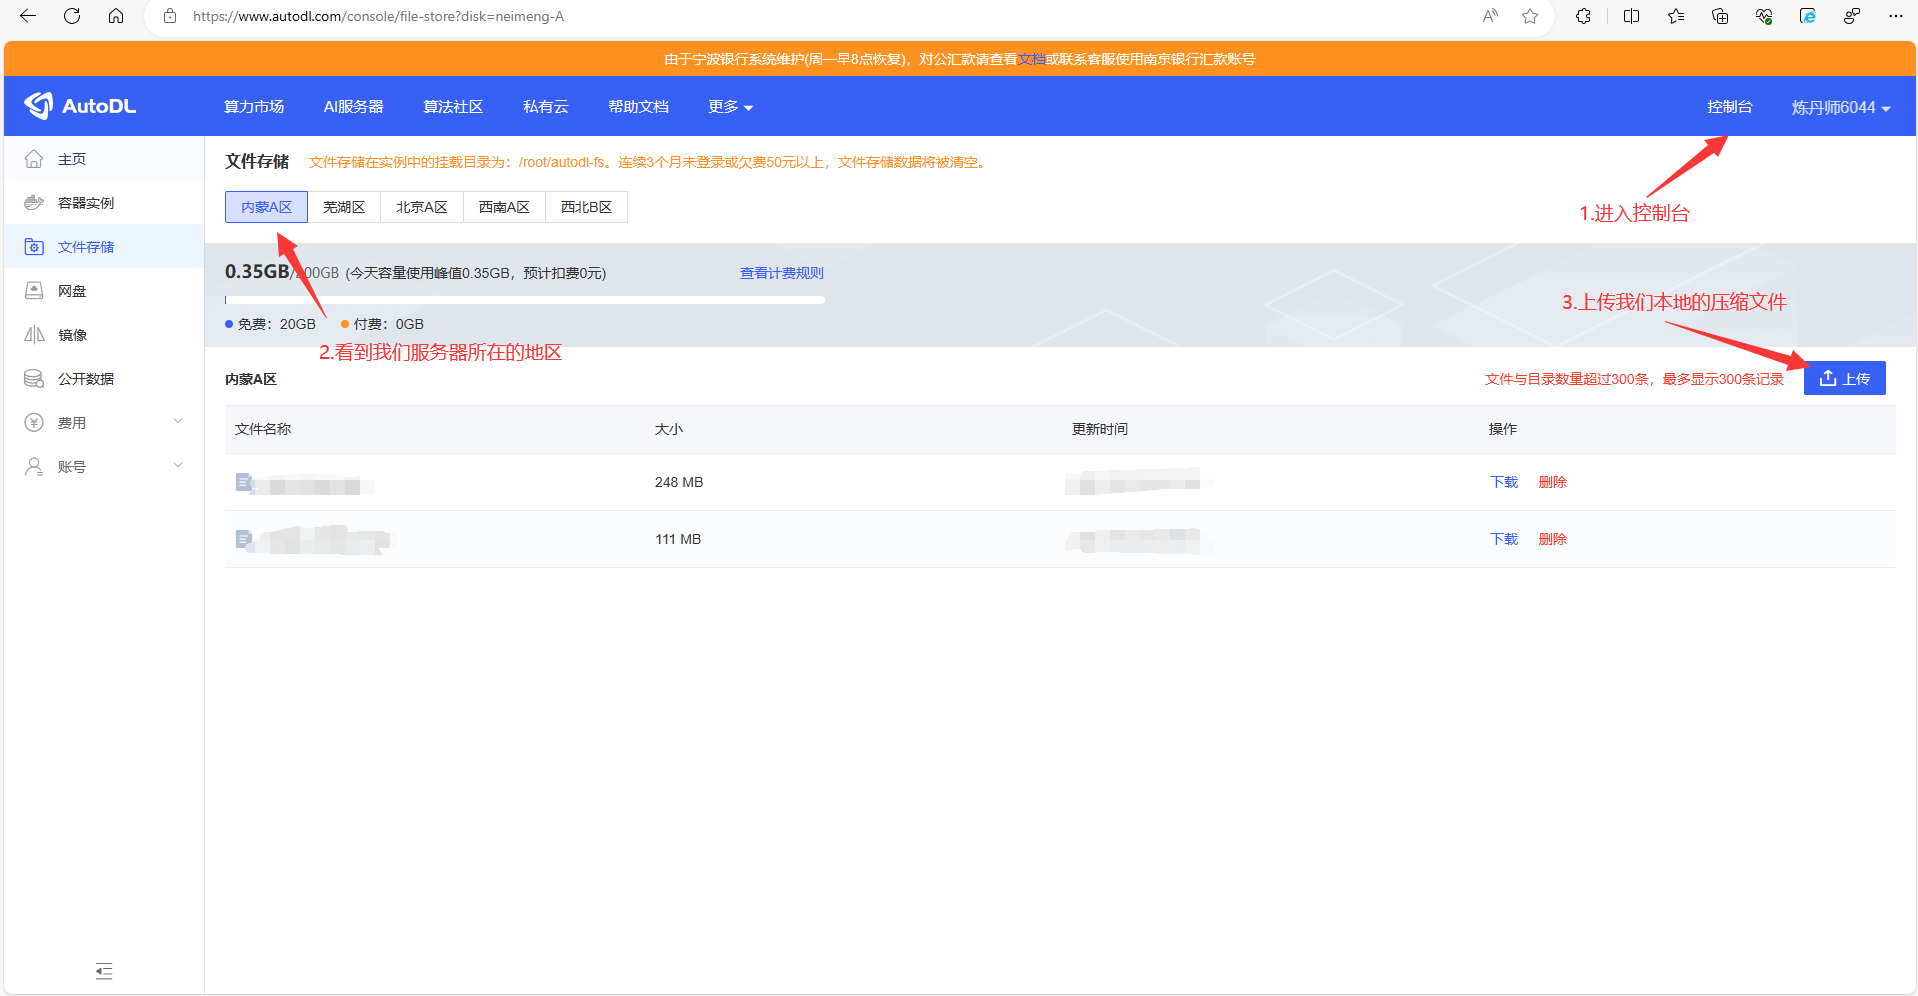Click the 上传 upload button
1918x996 pixels.
coord(1844,378)
